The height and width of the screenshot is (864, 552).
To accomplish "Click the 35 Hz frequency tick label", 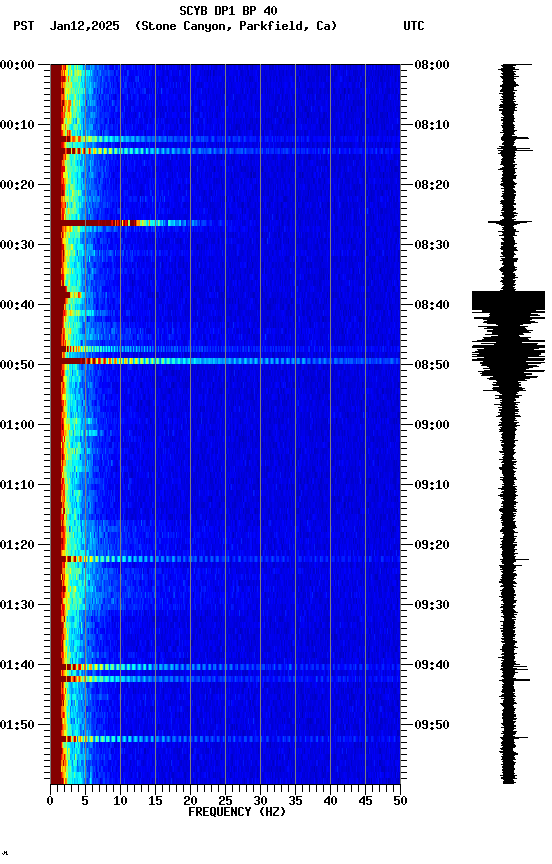I will 295,801.
